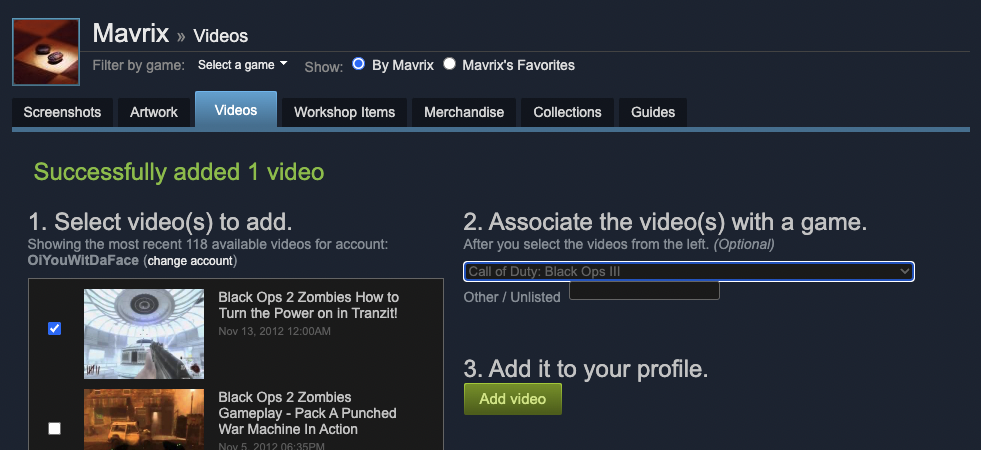This screenshot has height=450, width=981.
Task: Select the By Mavrix radio option
Action: pos(358,64)
